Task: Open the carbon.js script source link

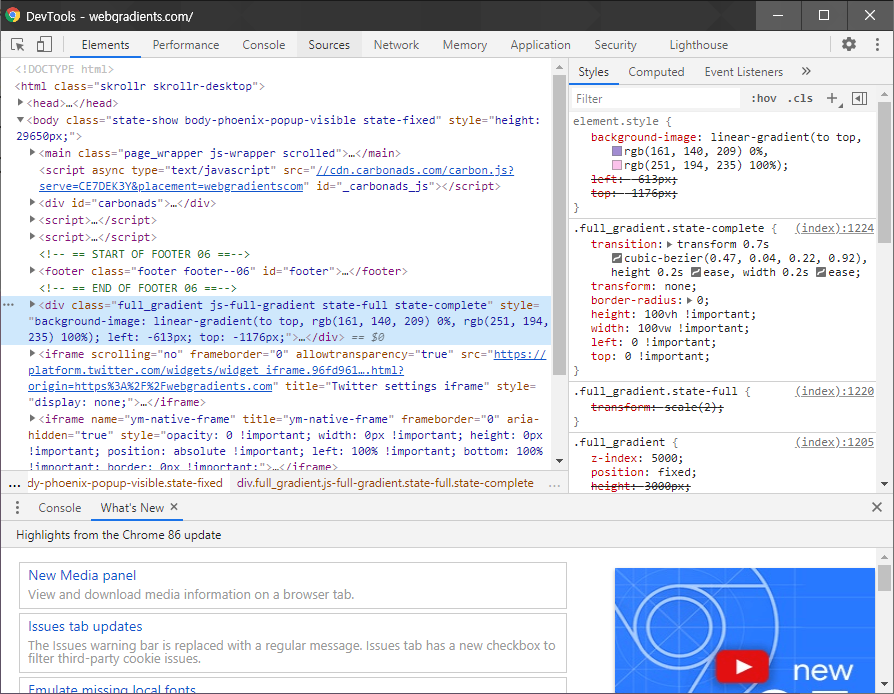Action: [276, 178]
